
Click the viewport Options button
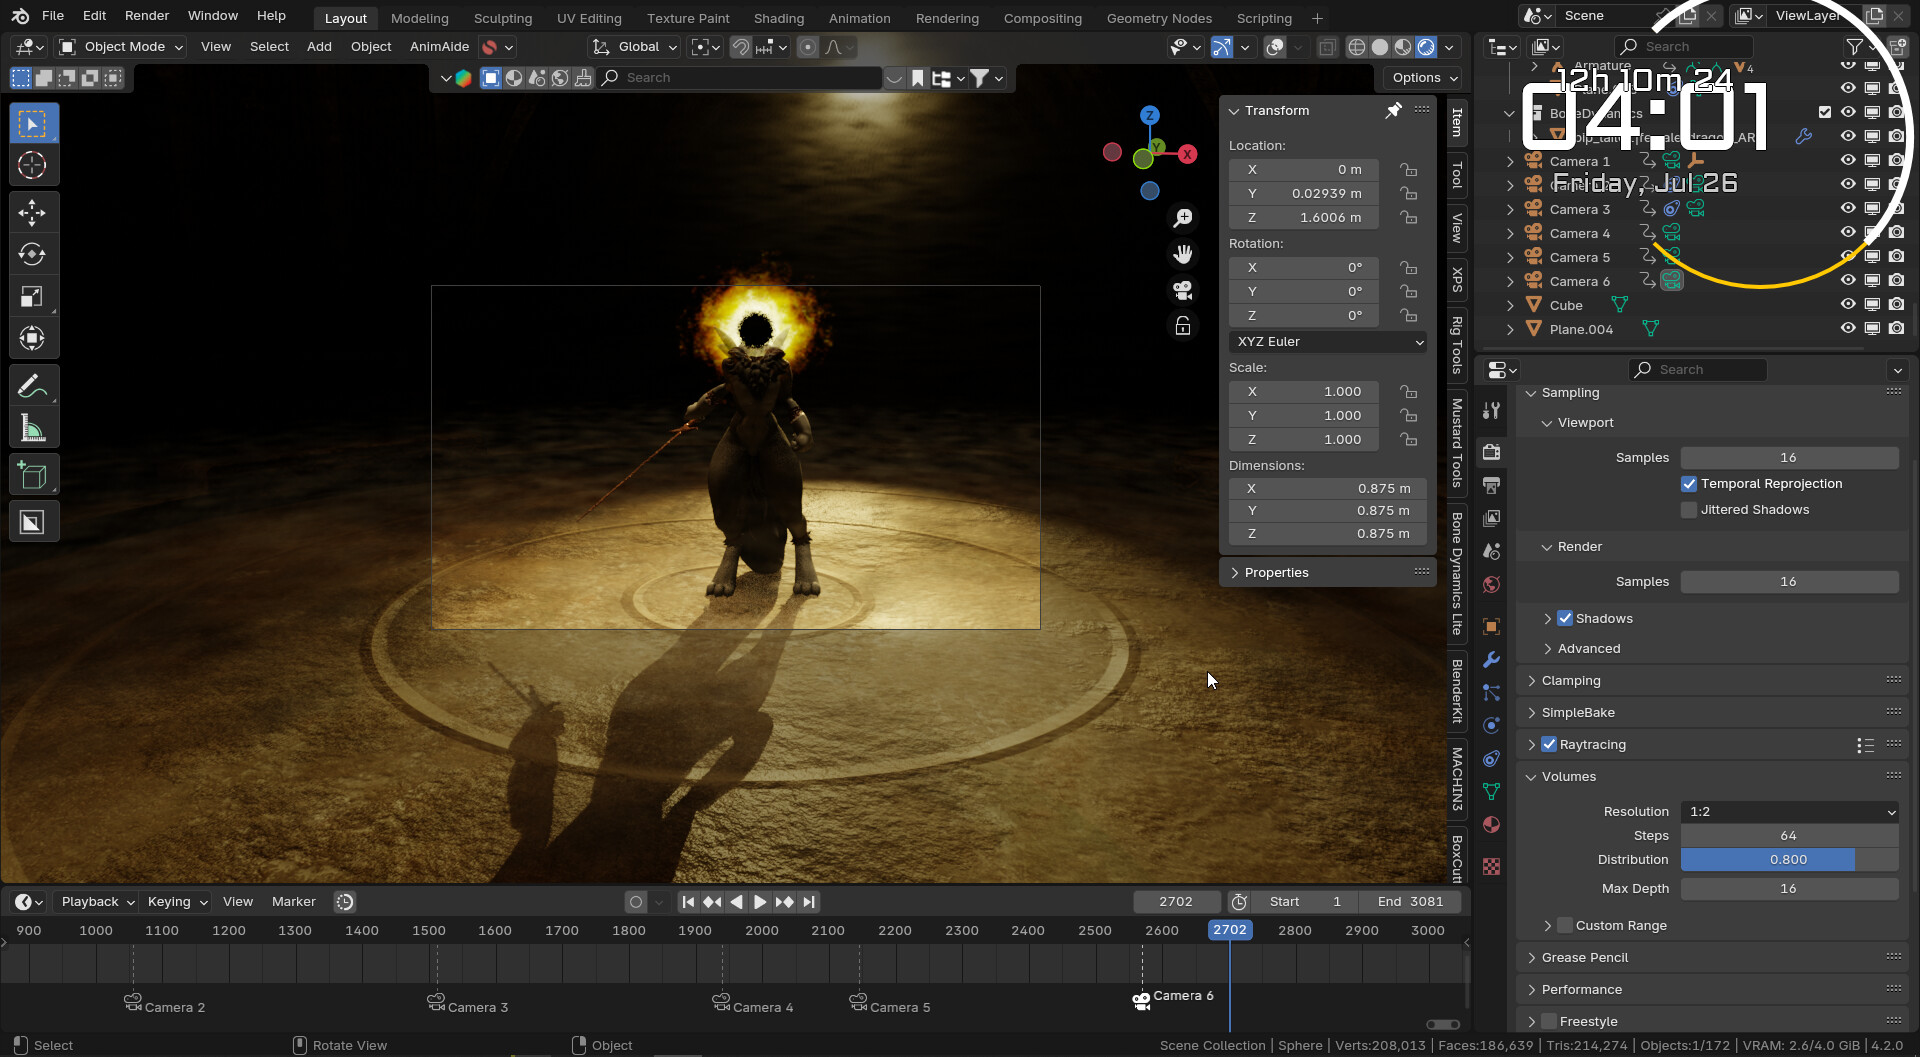coord(1425,78)
